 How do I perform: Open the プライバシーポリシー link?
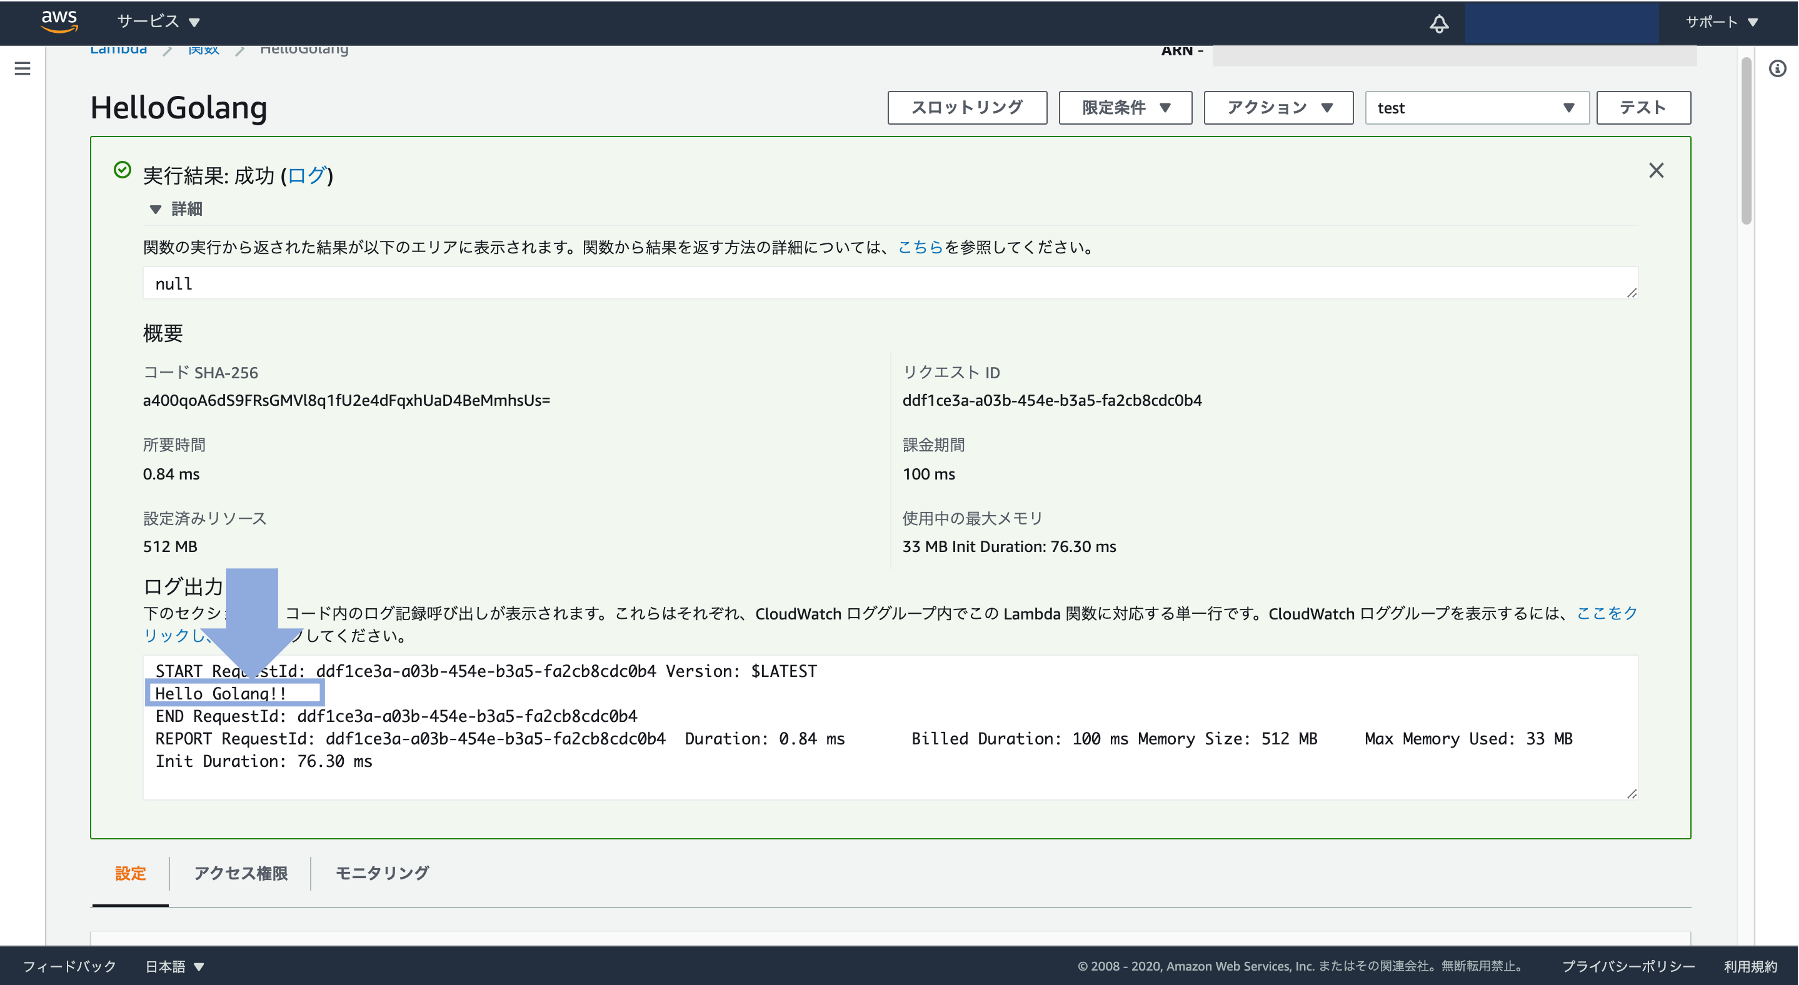[x=1628, y=967]
